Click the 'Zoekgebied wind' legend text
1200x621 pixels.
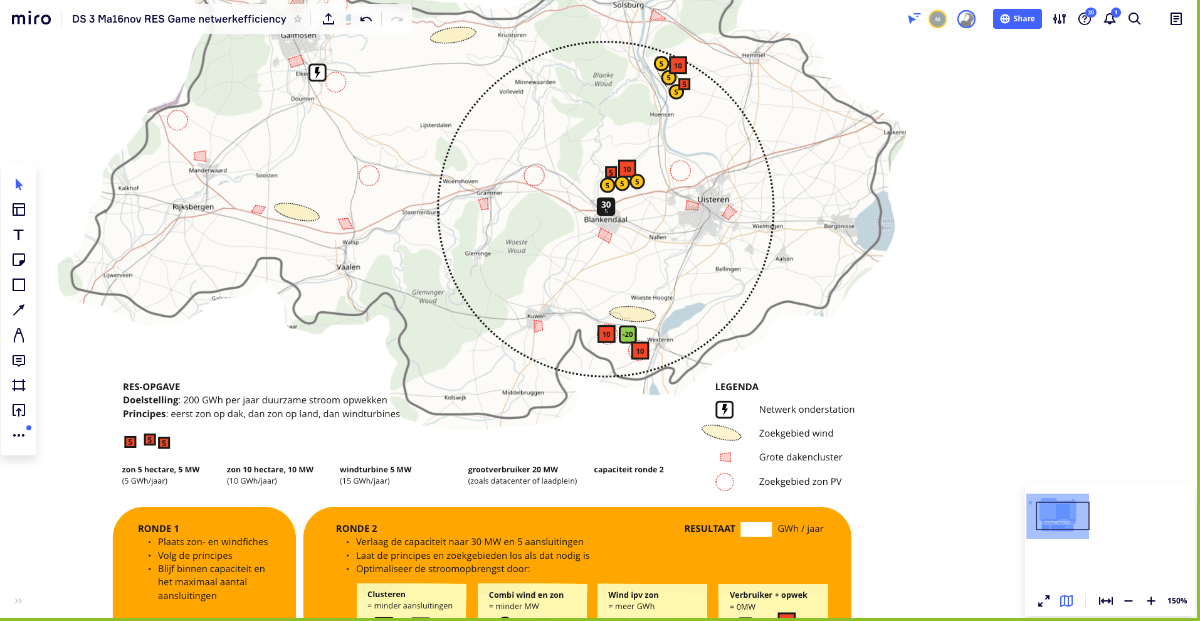tap(796, 433)
